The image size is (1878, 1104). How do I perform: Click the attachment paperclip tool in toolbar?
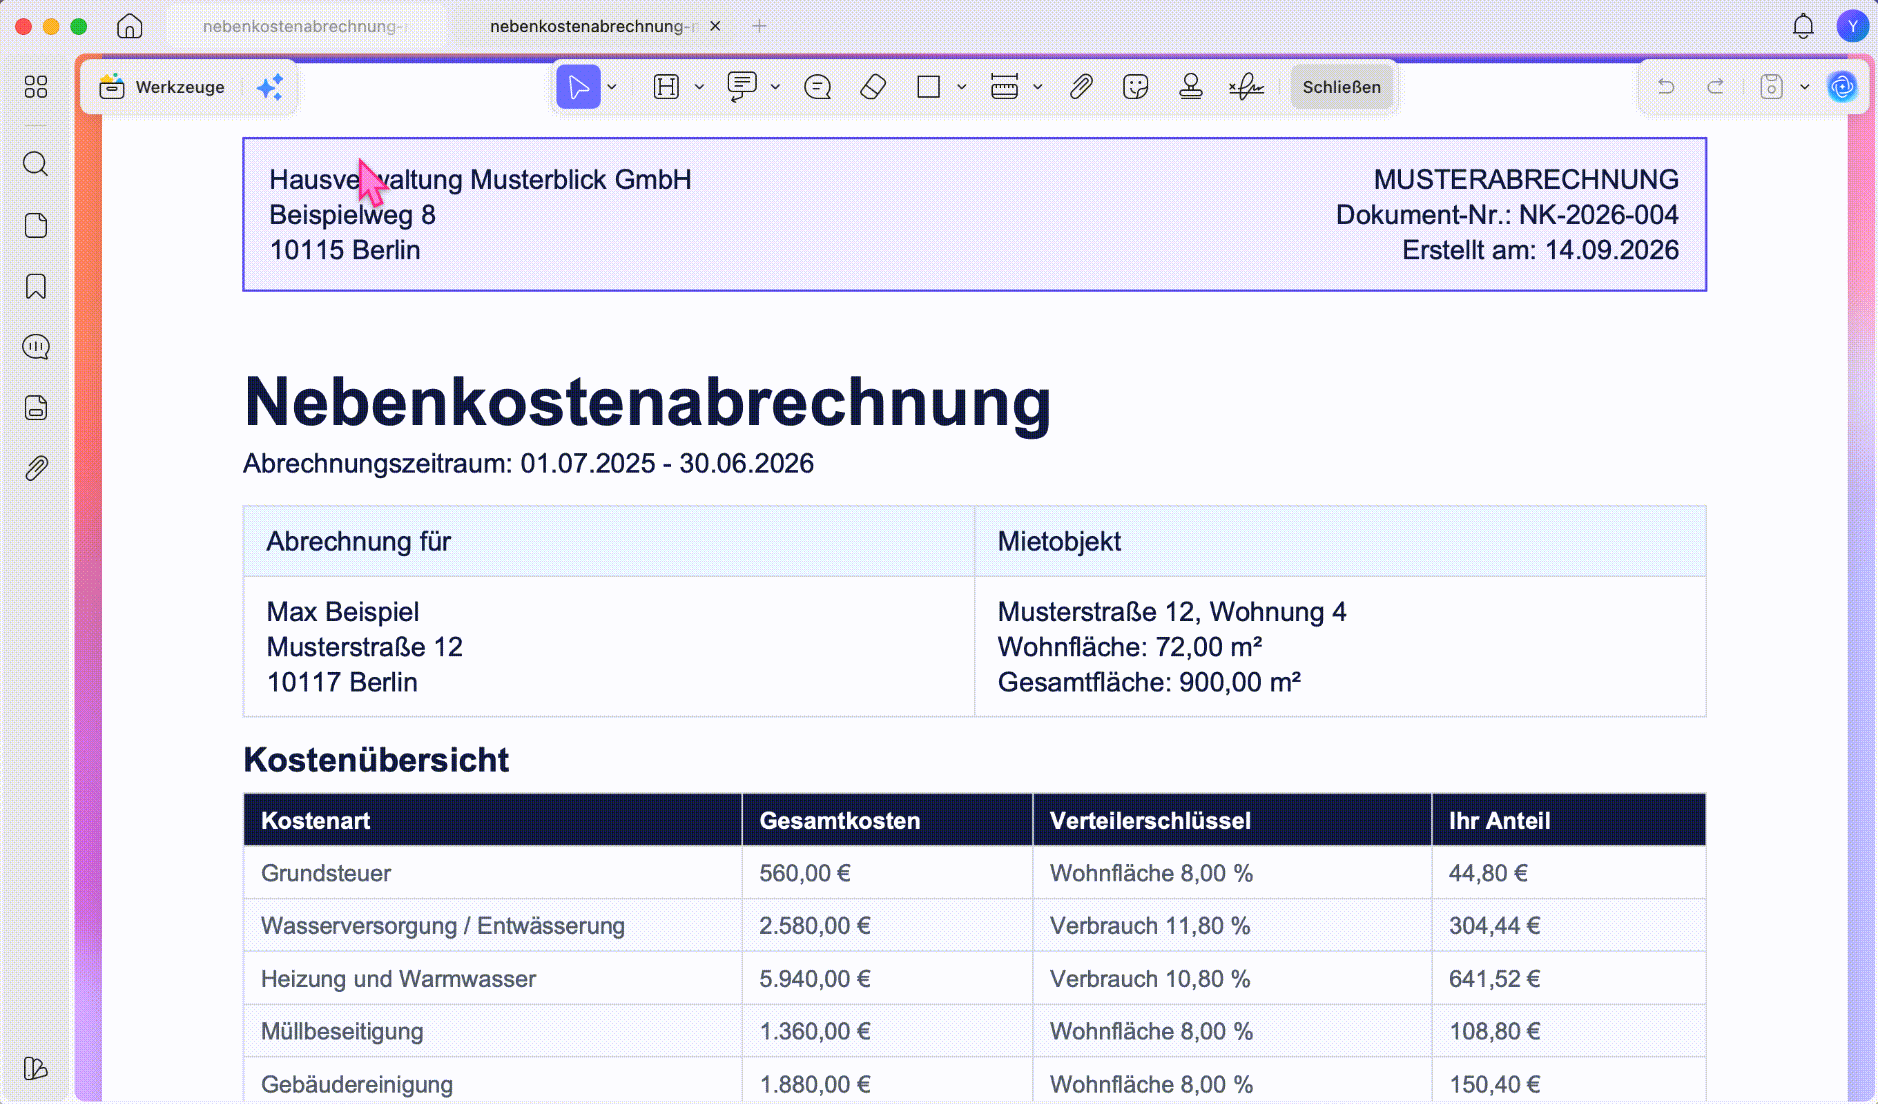[x=1081, y=87]
